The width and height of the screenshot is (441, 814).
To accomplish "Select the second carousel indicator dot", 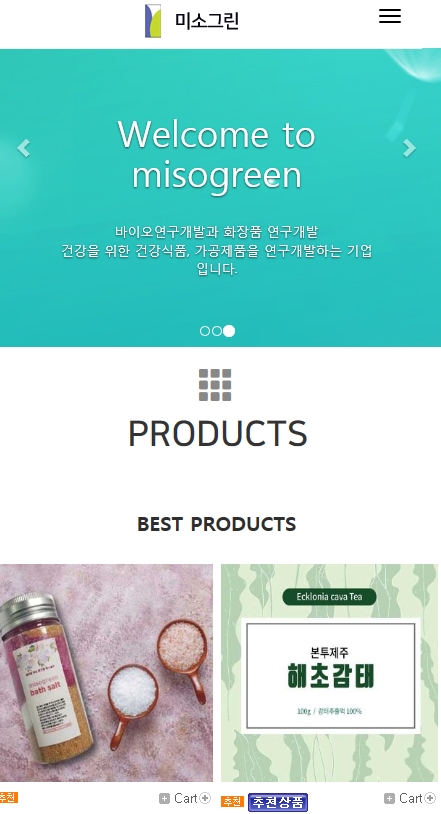I will click(217, 331).
